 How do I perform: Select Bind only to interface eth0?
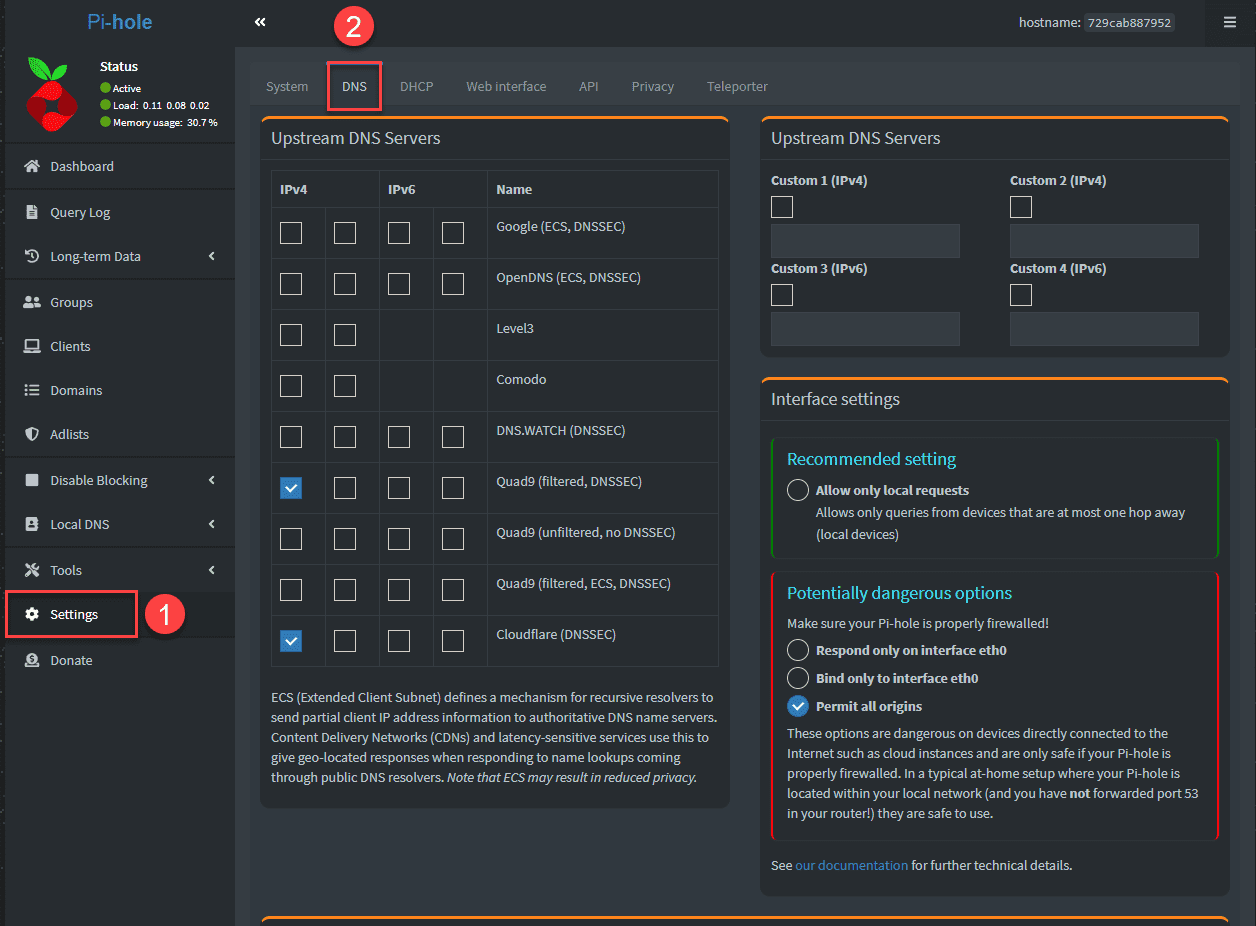[798, 678]
